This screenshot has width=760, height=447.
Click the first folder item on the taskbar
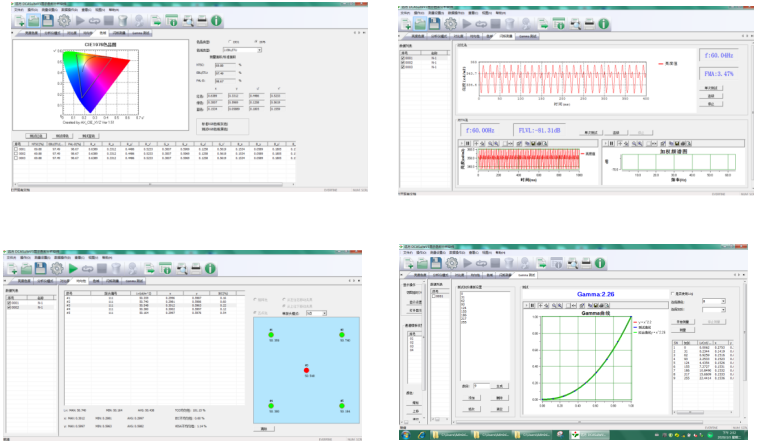(451, 435)
